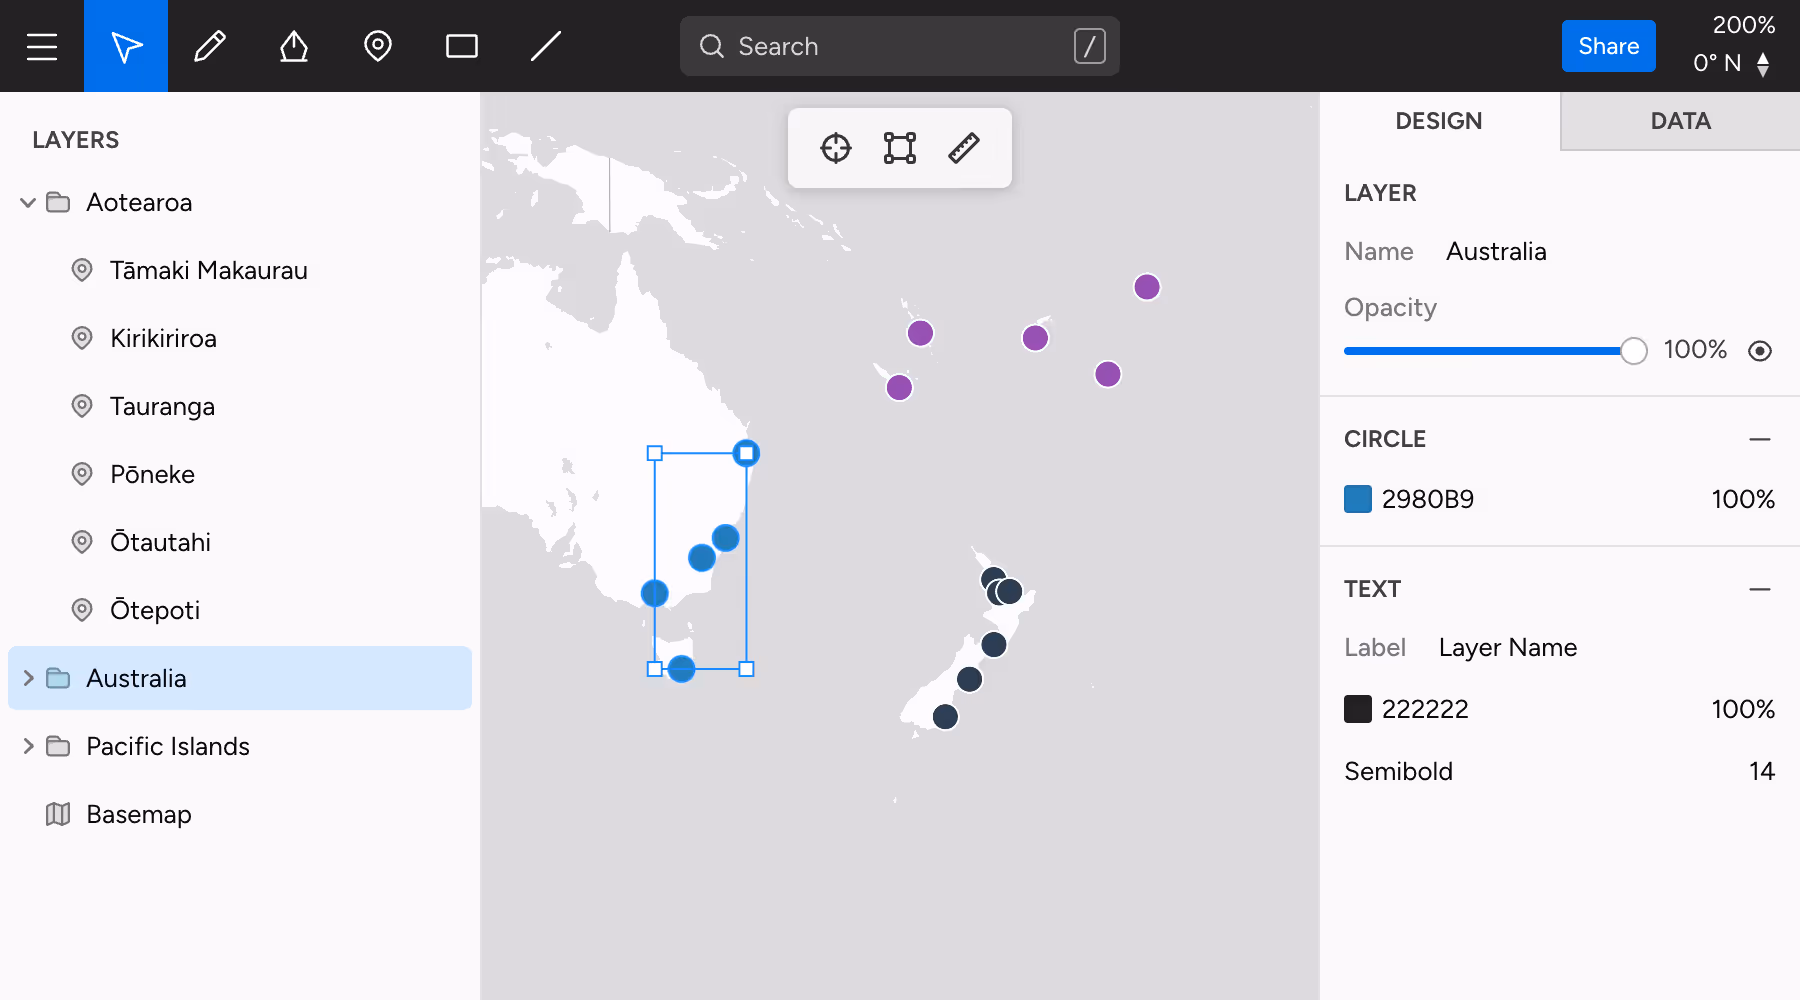Collapse the Aotearoa folder
Viewport: 1800px width, 1000px height.
click(x=28, y=203)
